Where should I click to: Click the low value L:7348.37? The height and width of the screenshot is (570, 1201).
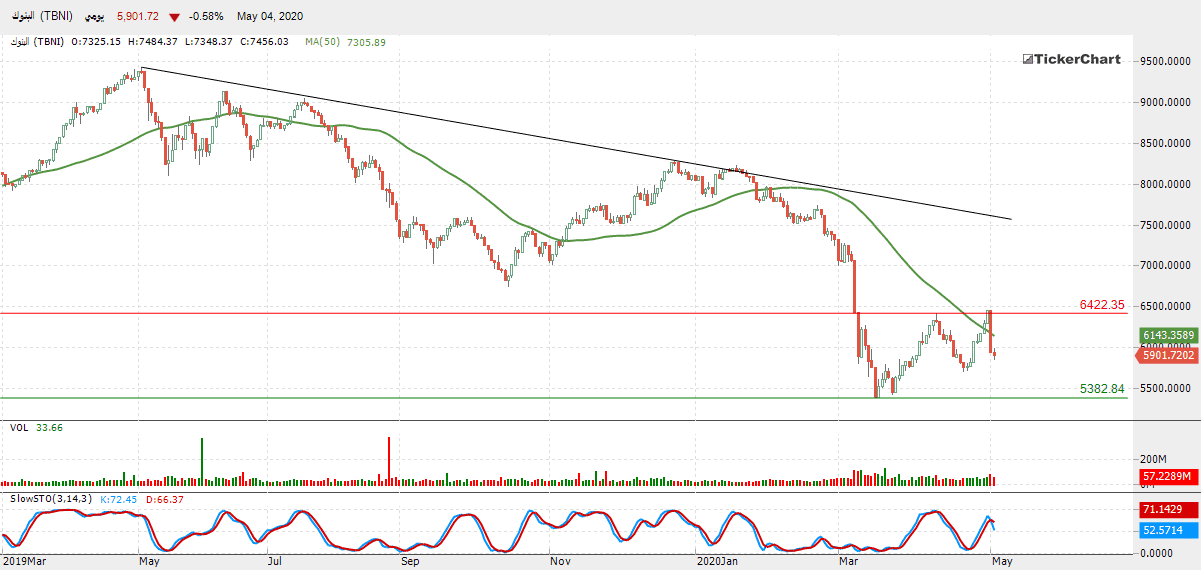[x=208, y=41]
